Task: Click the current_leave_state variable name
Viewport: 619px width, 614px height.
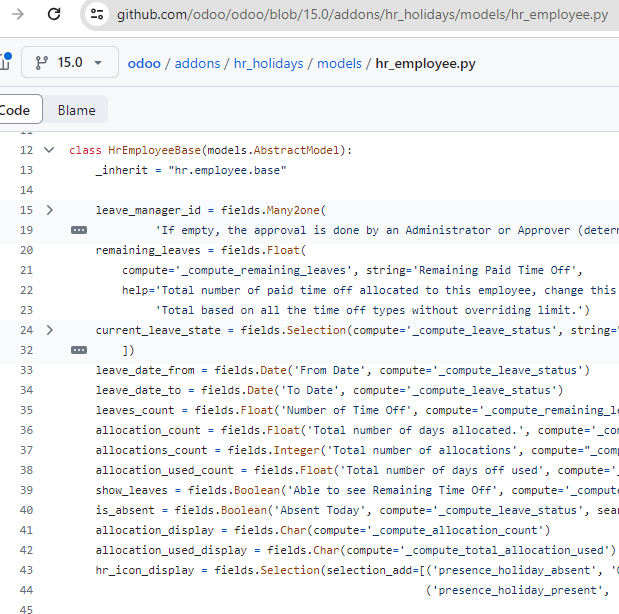Action: coord(158,330)
